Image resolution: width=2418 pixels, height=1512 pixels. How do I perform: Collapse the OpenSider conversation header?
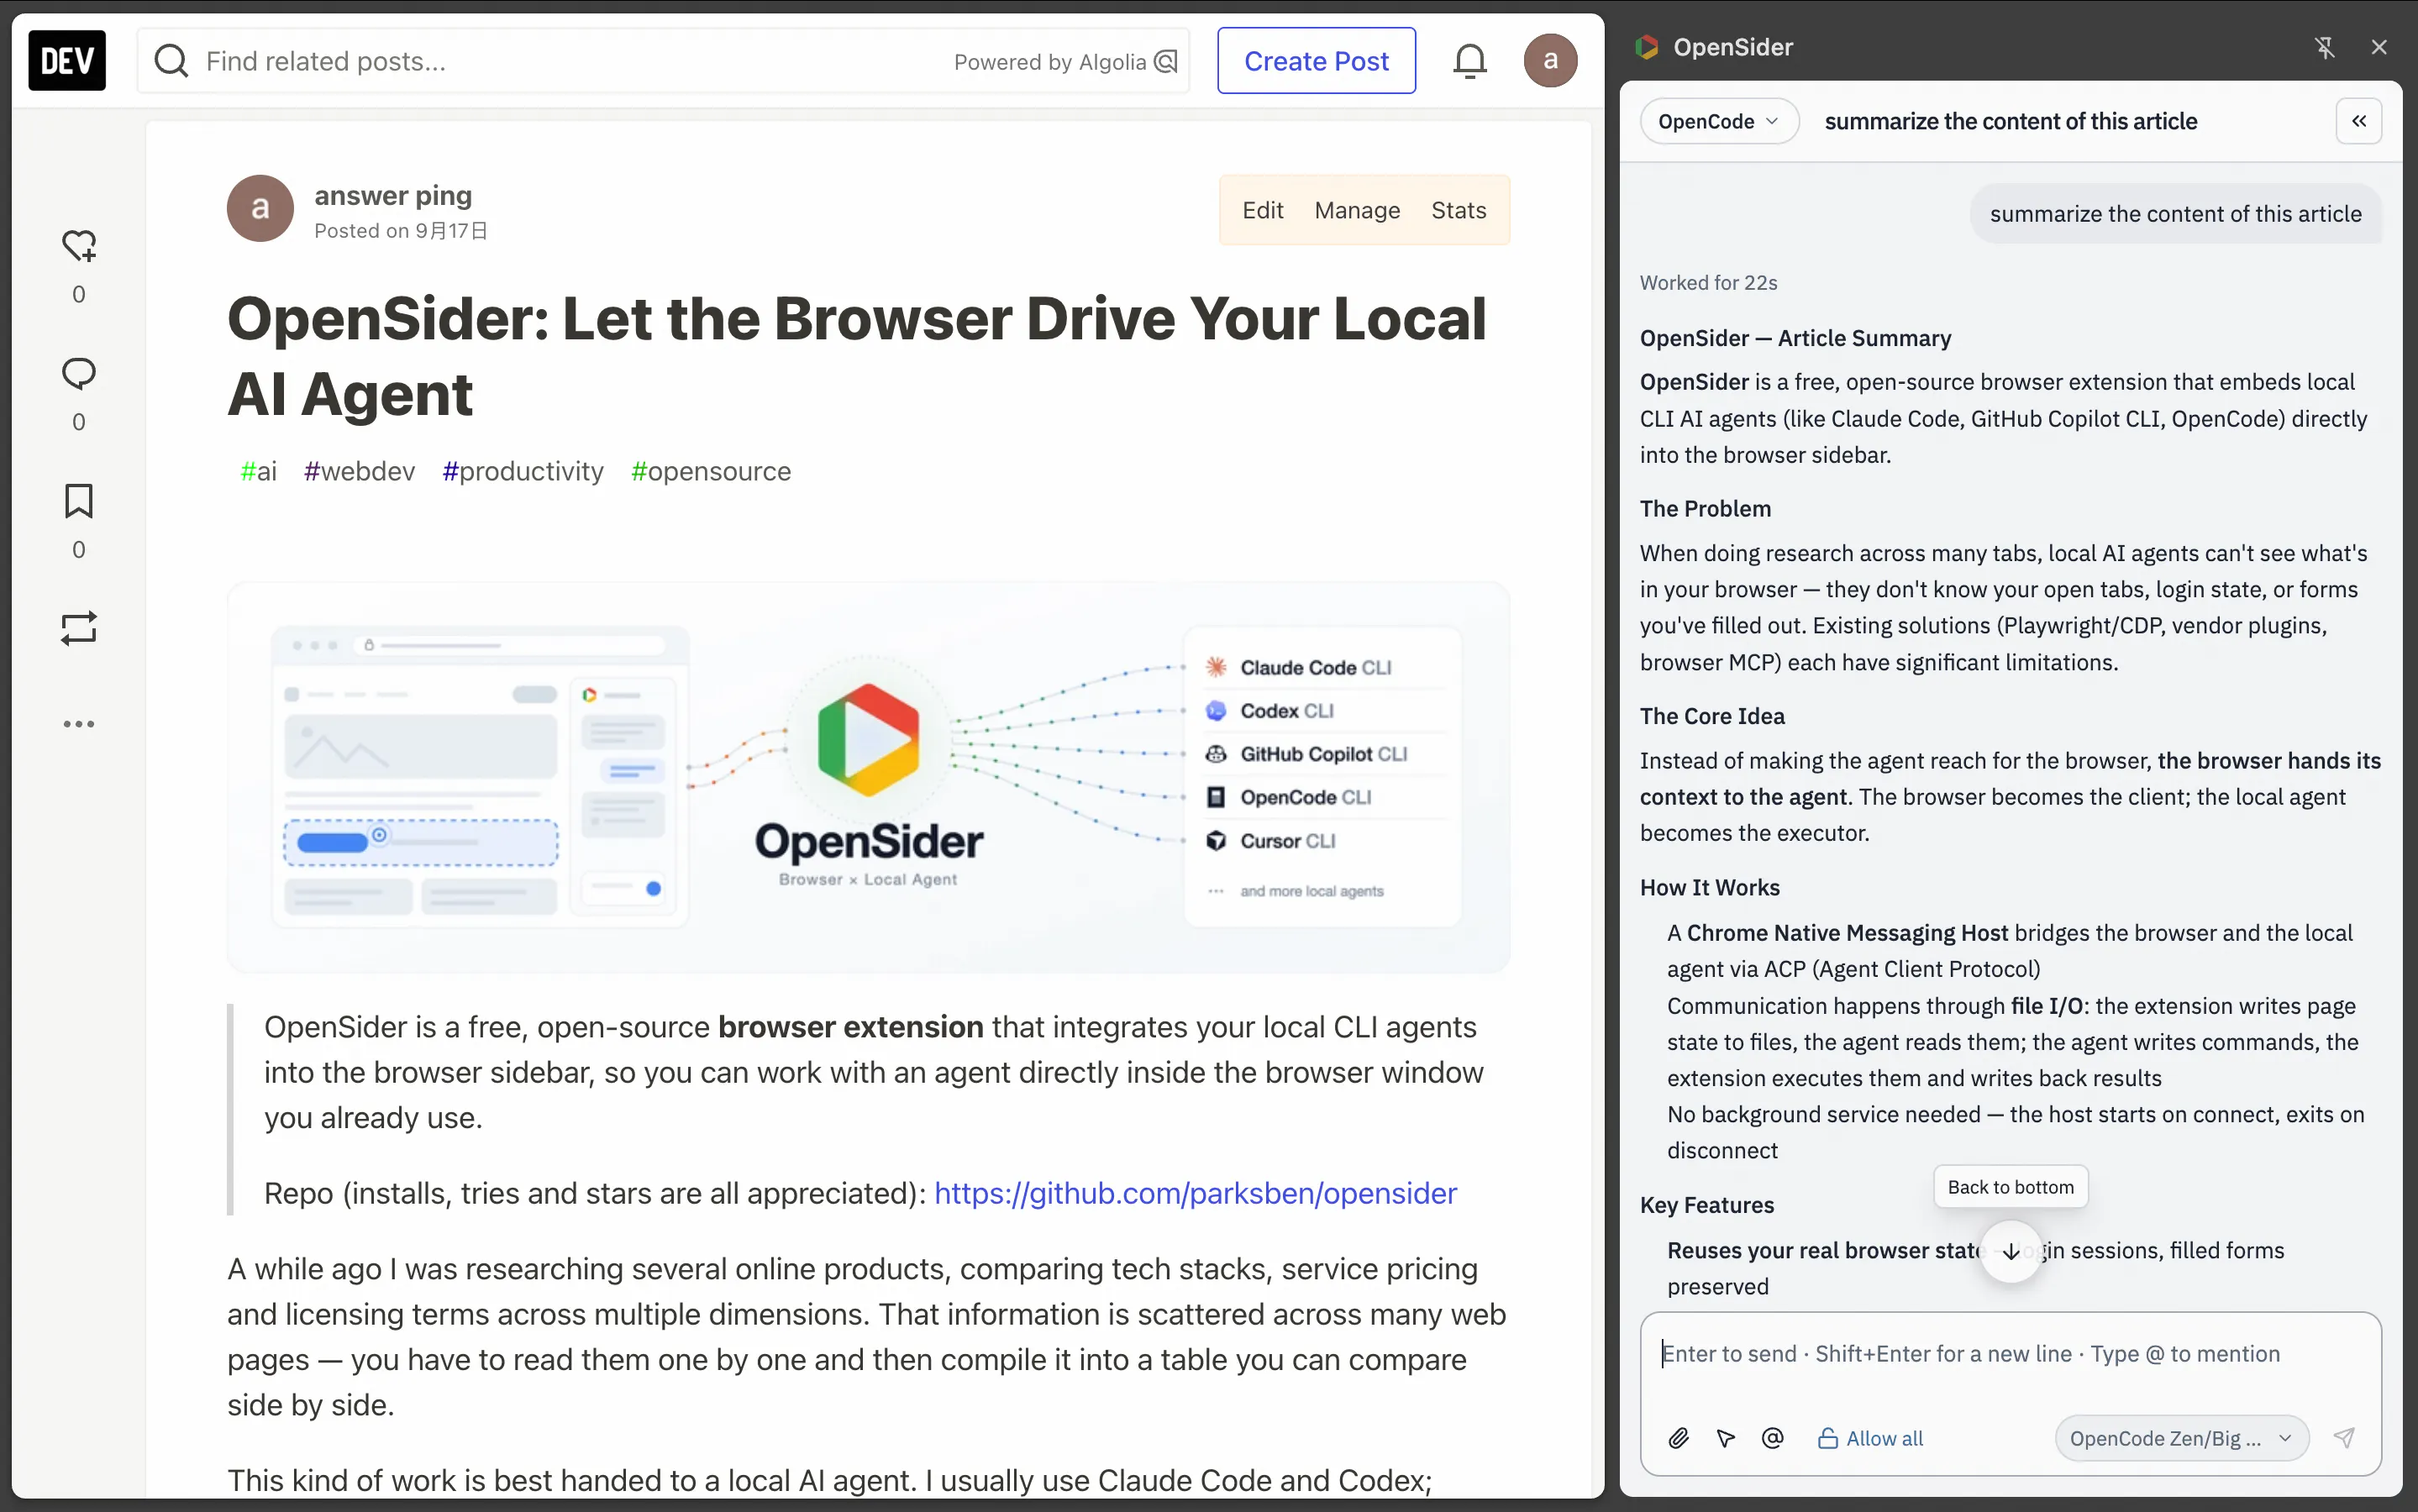tap(2359, 121)
